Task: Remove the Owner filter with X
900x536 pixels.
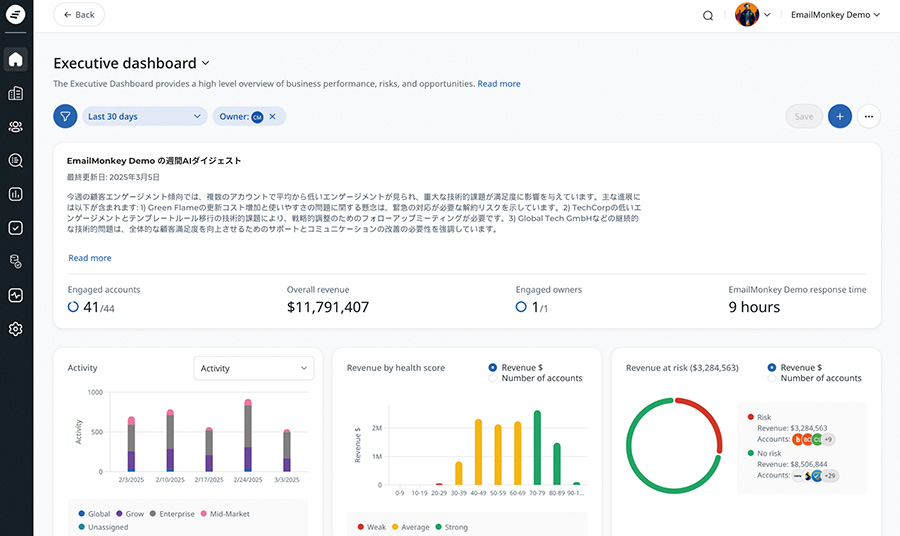Action: pos(273,116)
